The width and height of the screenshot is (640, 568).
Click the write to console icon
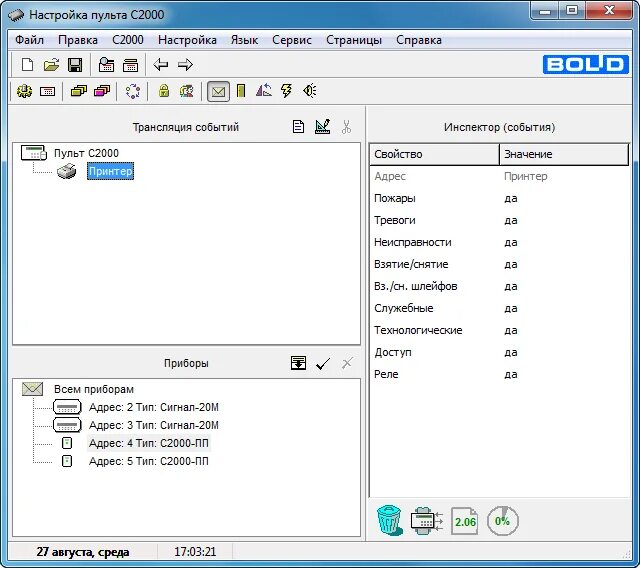tap(130, 64)
